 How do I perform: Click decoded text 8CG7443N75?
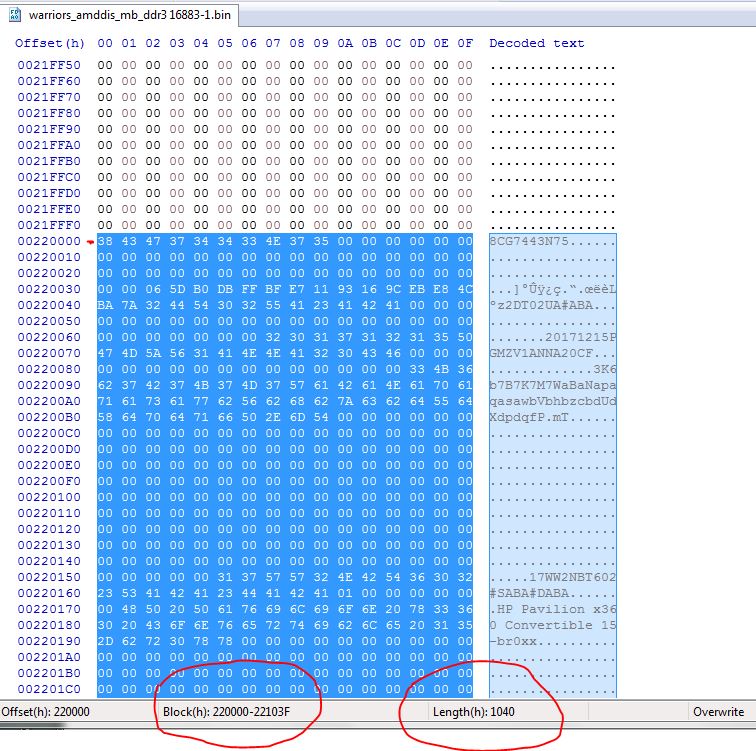[x=529, y=241]
